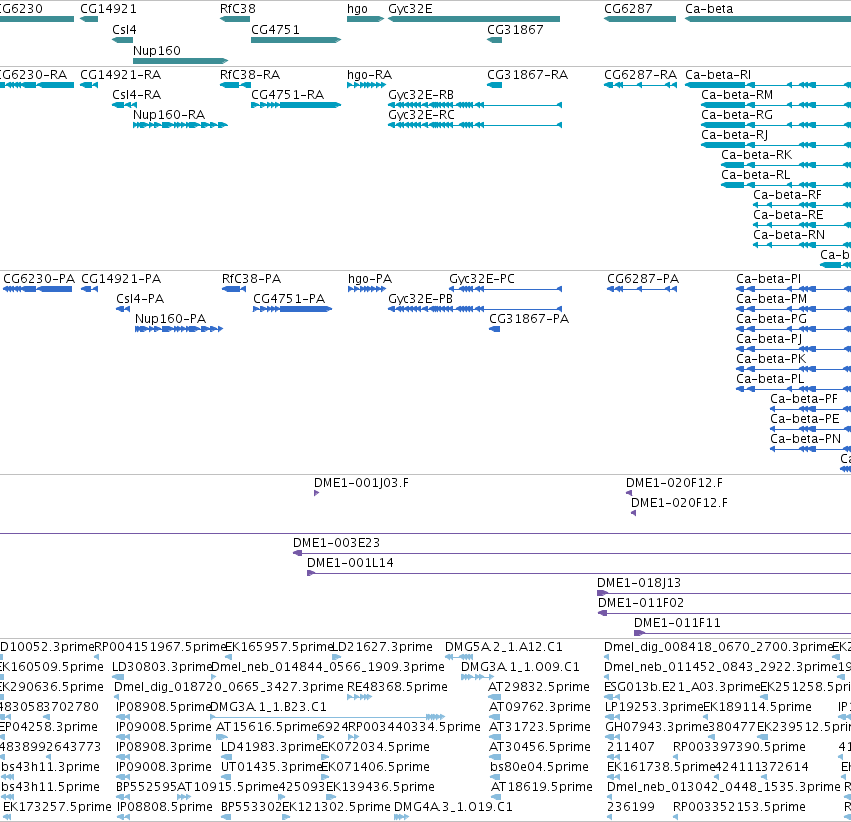Click transcript CG14921-RA

coord(89,85)
